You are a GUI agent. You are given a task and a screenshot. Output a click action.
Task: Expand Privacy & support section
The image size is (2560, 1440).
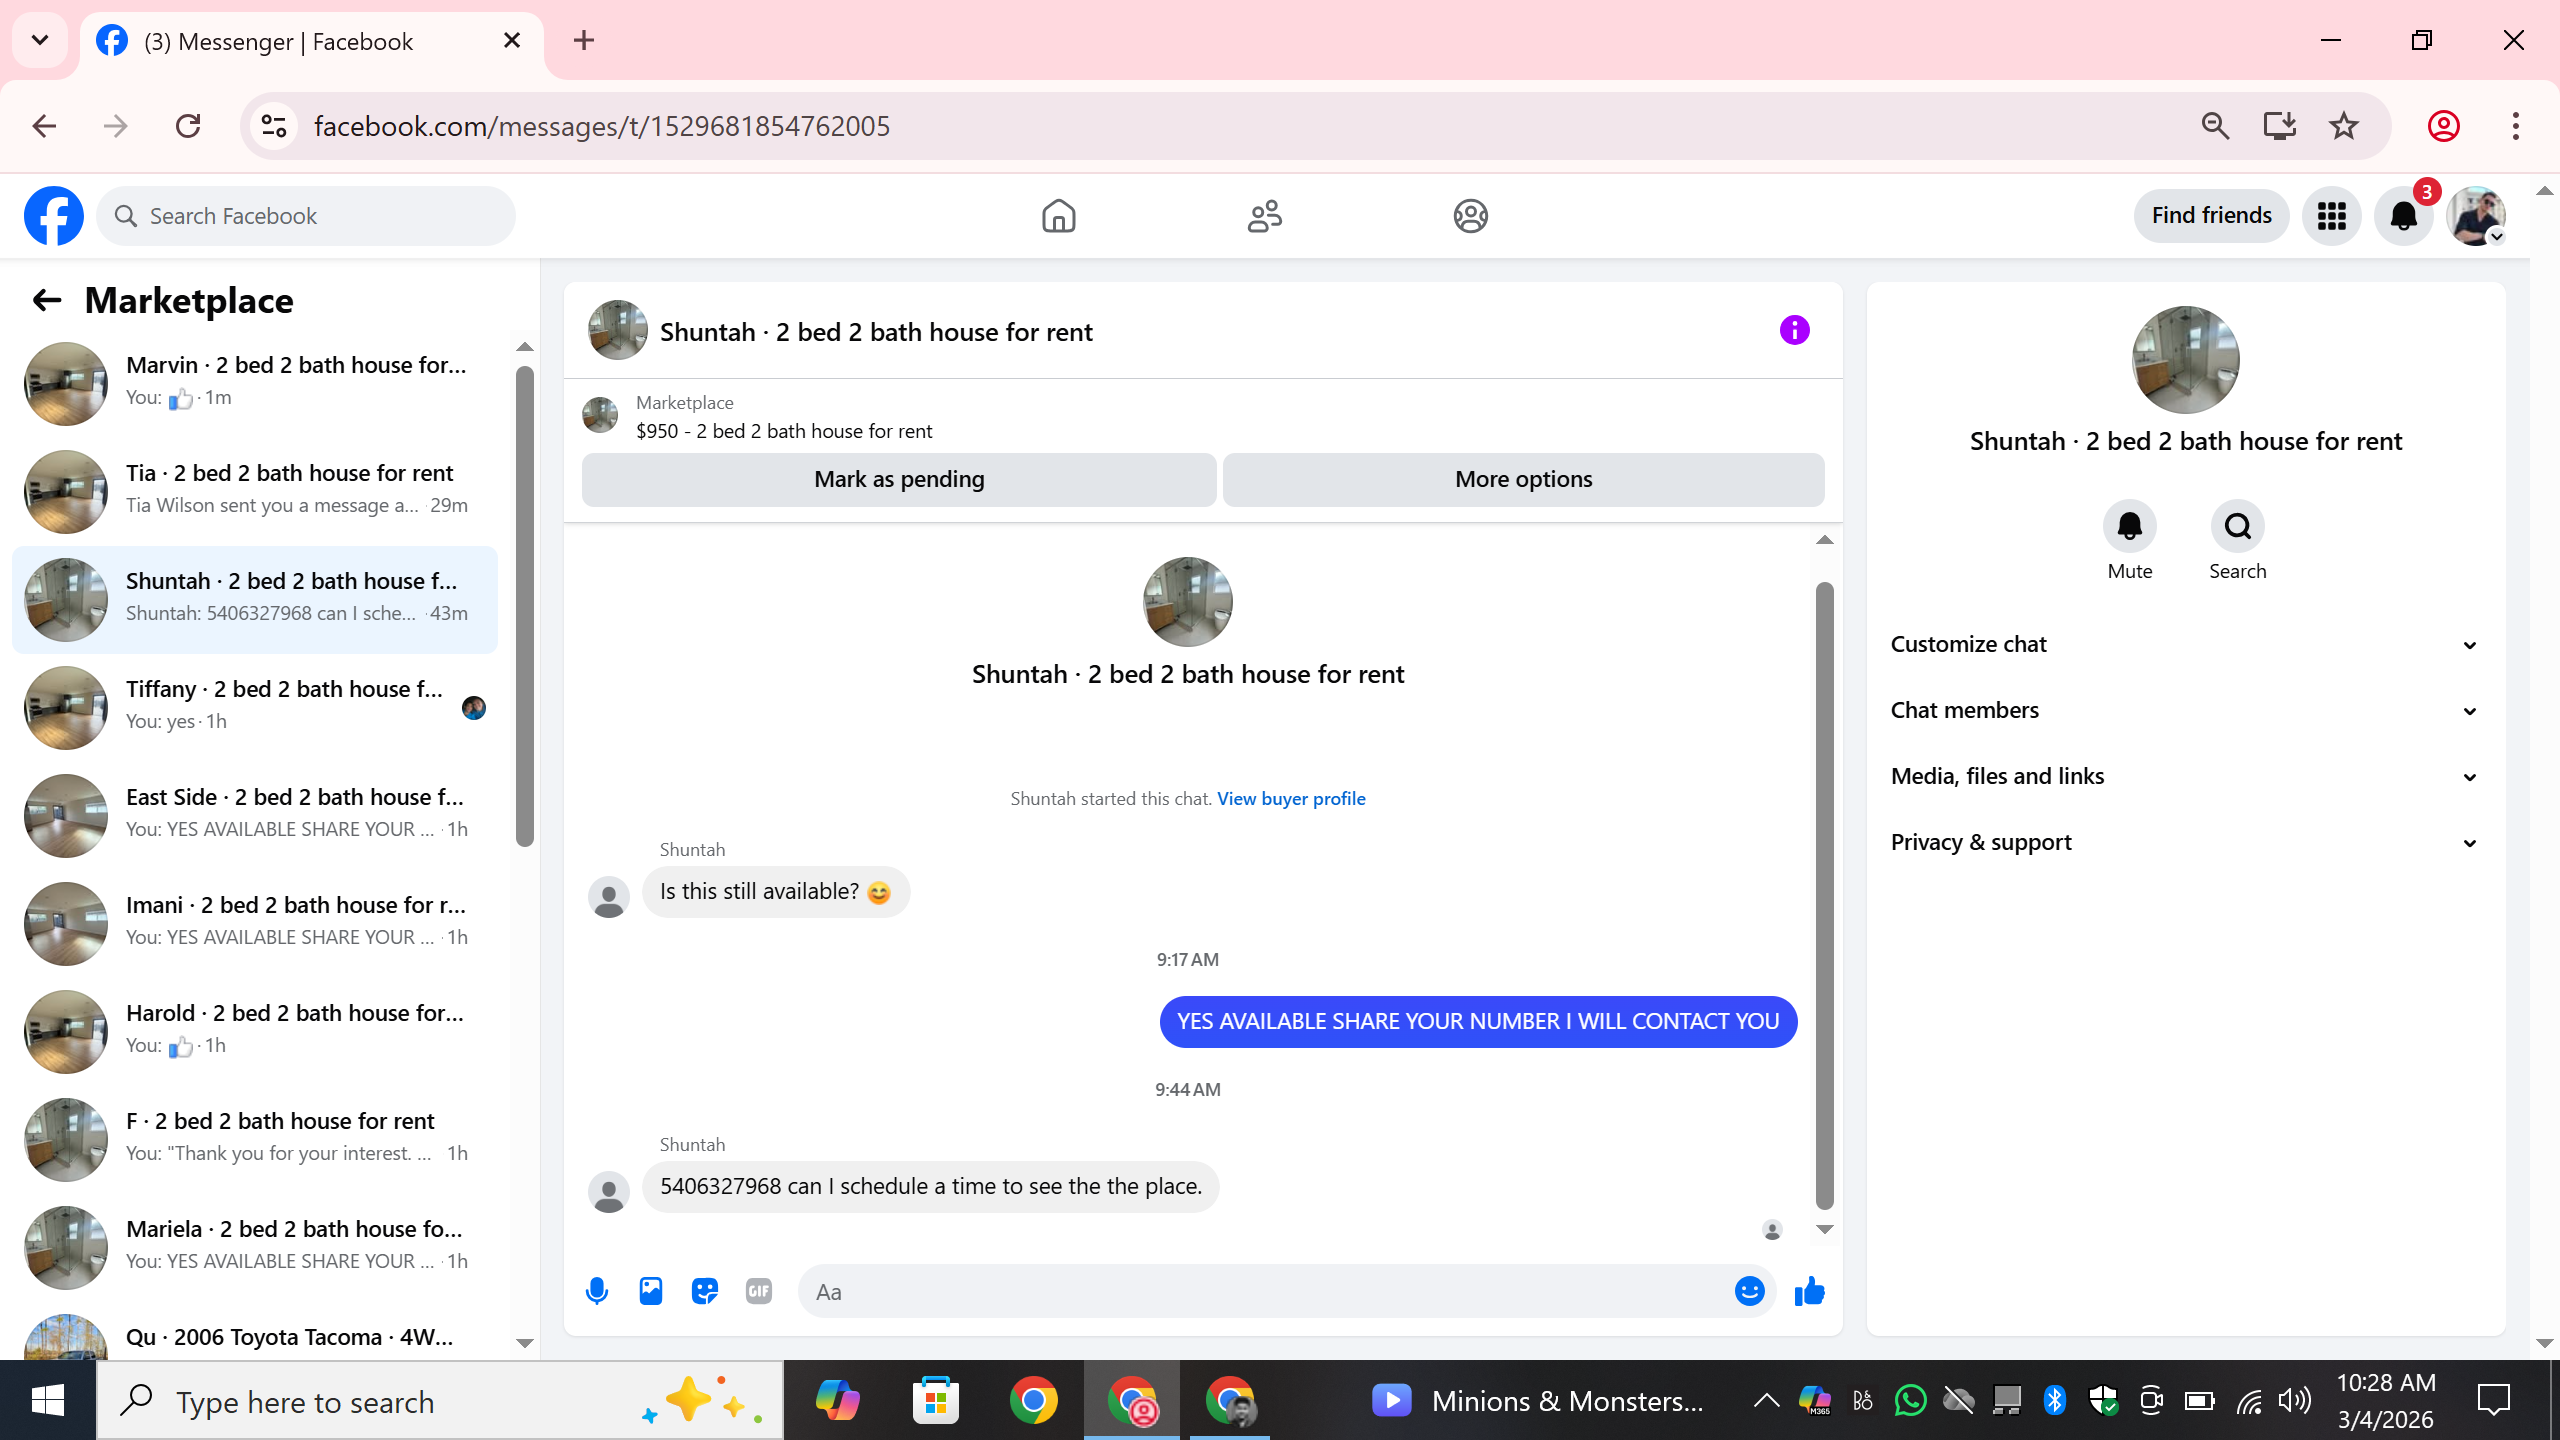click(2184, 842)
